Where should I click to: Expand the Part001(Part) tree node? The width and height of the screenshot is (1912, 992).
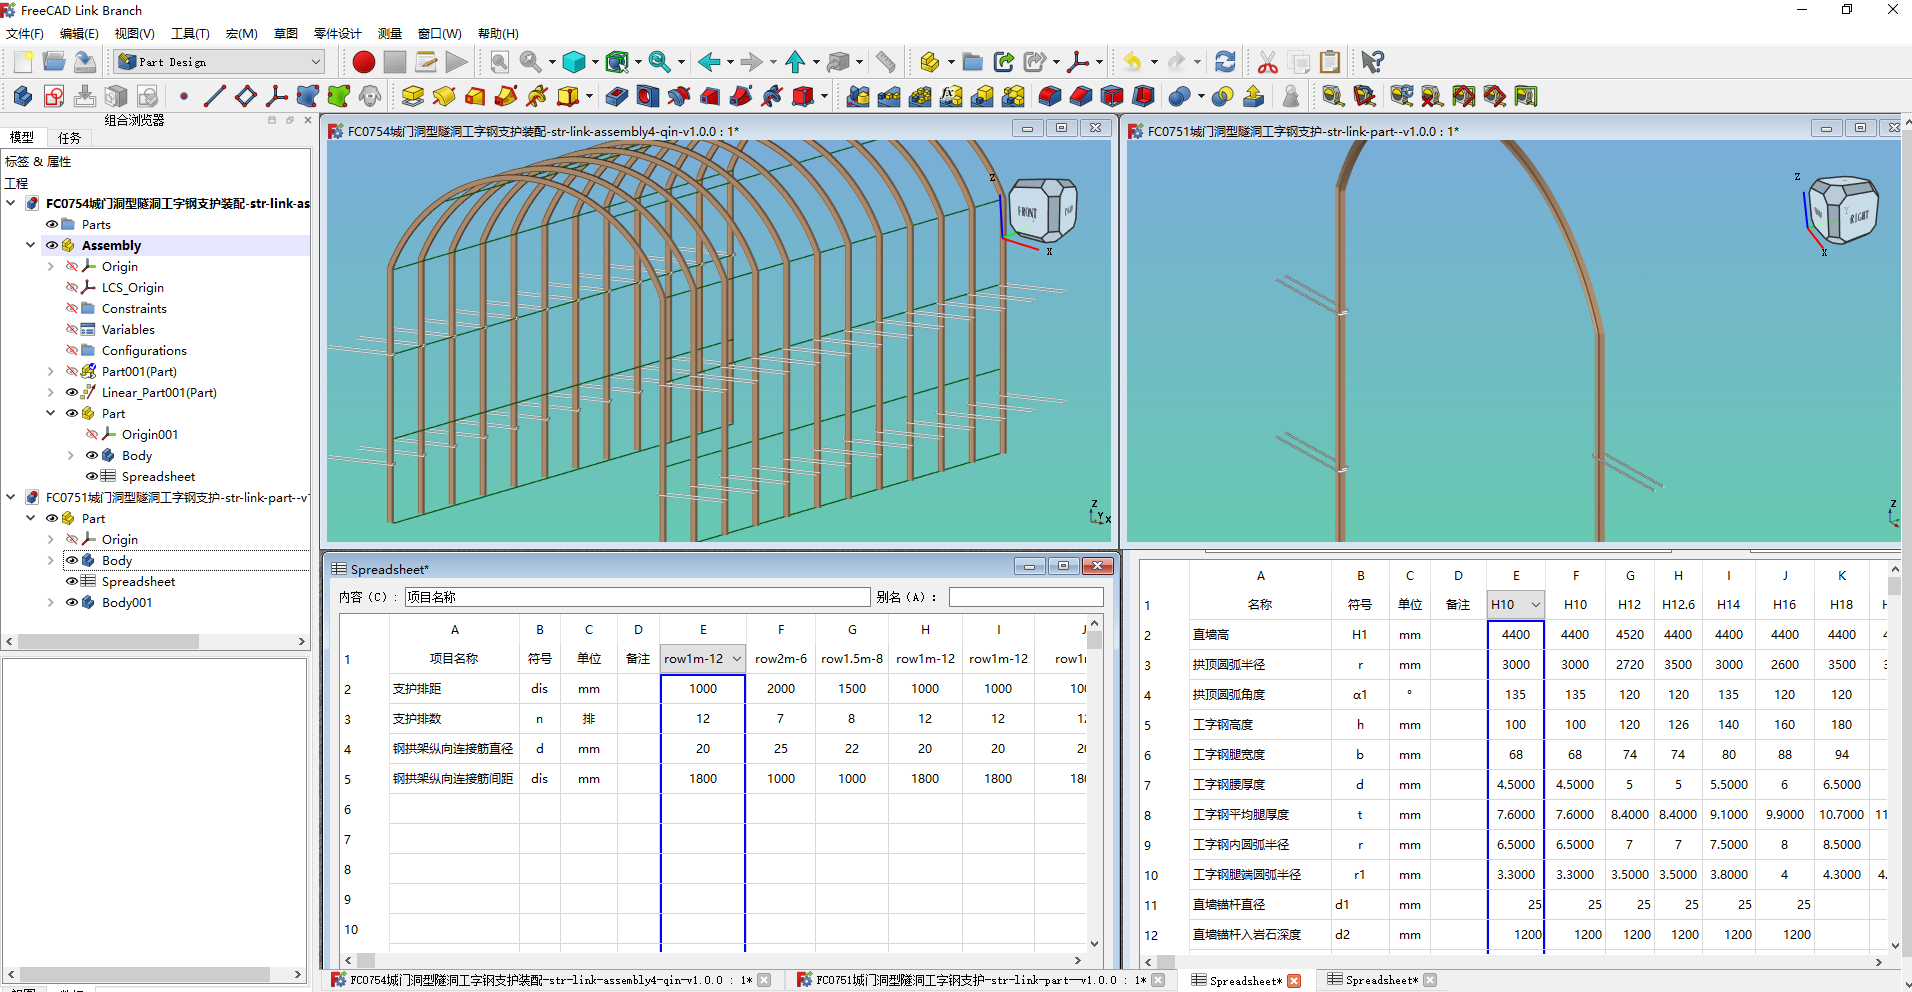tap(51, 372)
